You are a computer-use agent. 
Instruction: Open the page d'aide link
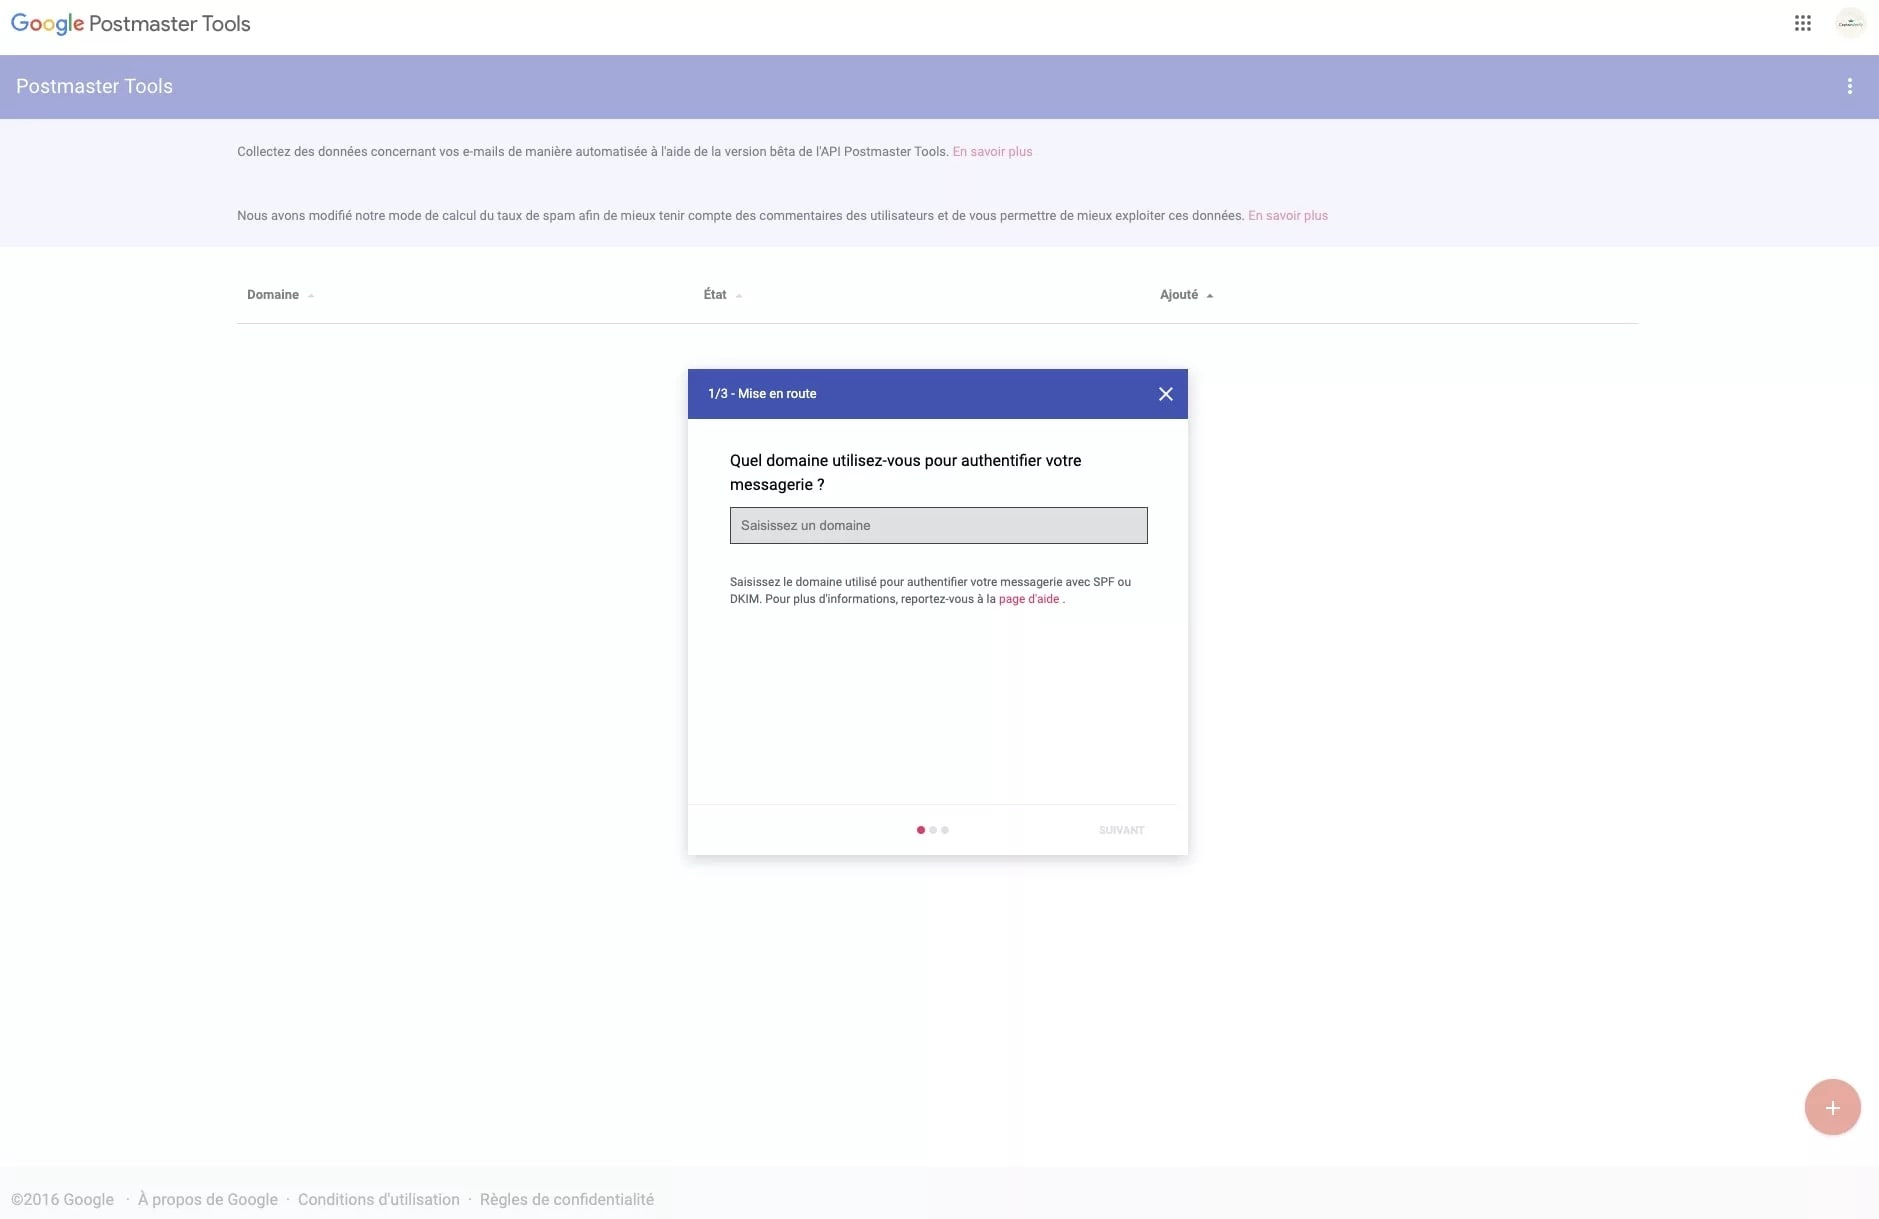pos(1028,600)
